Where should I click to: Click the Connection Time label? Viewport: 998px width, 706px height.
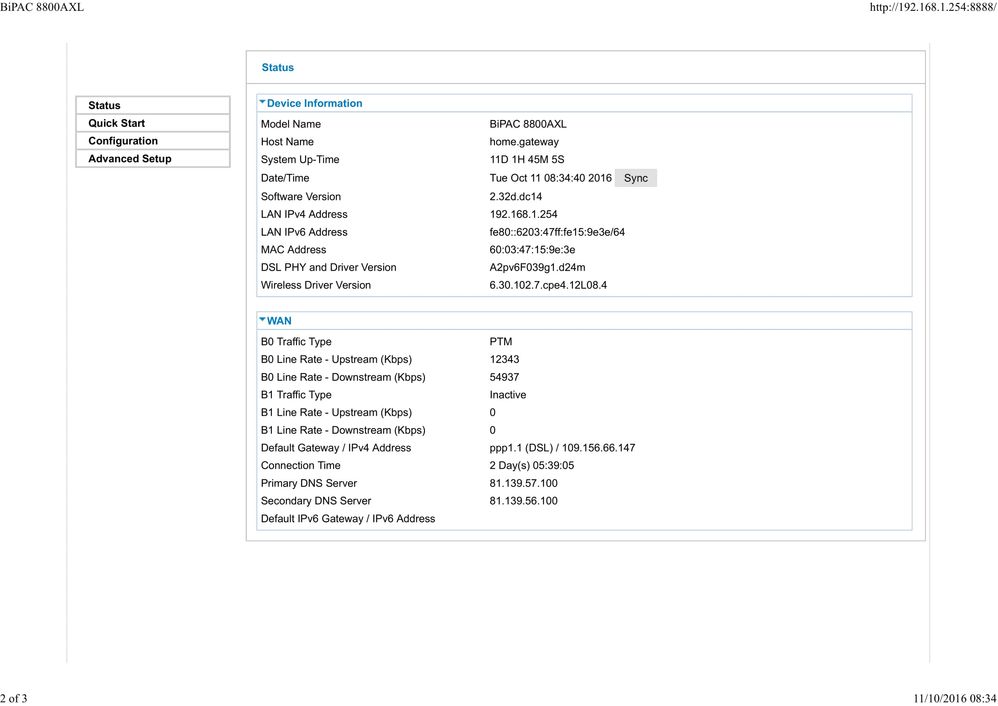[300, 466]
